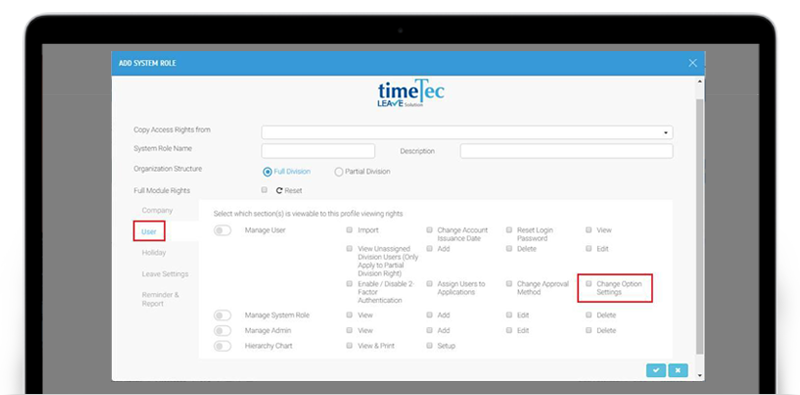Check Manage System Role Add checkbox
The width and height of the screenshot is (800, 395).
[x=430, y=315]
